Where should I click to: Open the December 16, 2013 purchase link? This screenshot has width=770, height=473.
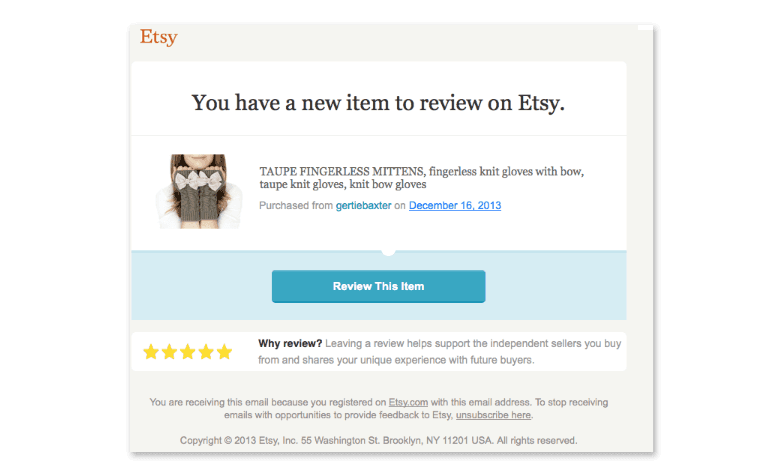[455, 206]
